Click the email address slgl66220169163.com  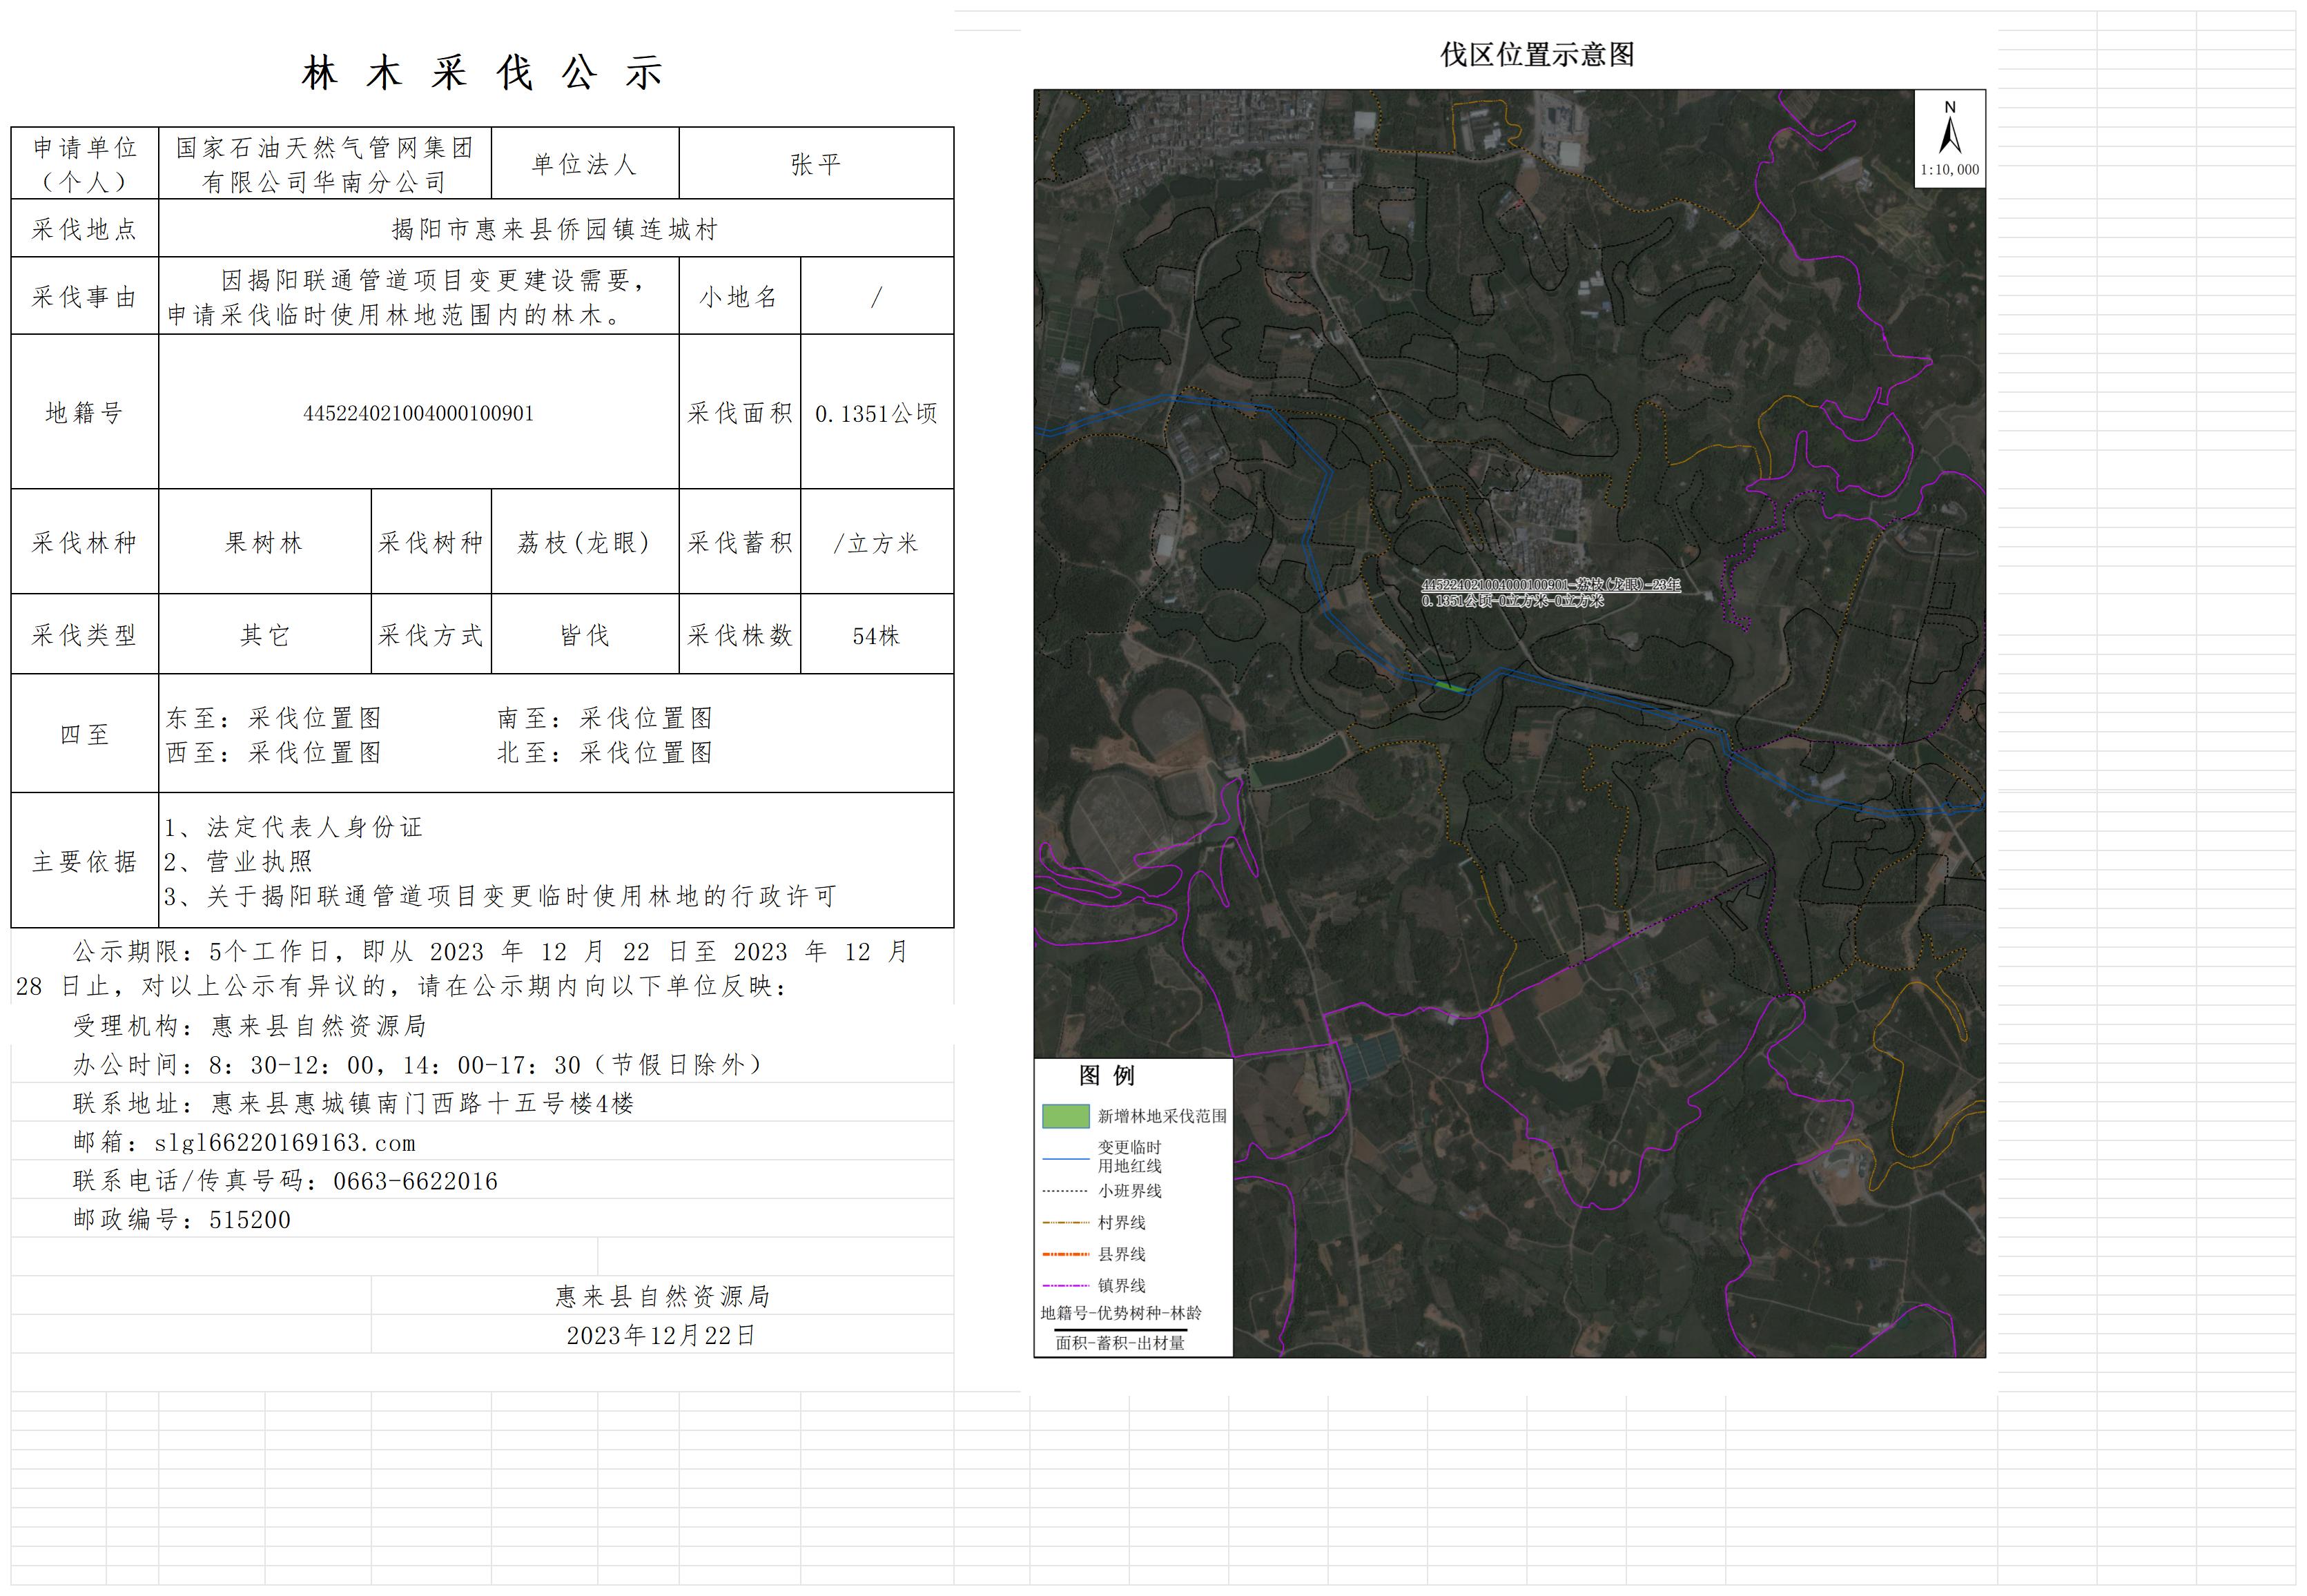[284, 1143]
